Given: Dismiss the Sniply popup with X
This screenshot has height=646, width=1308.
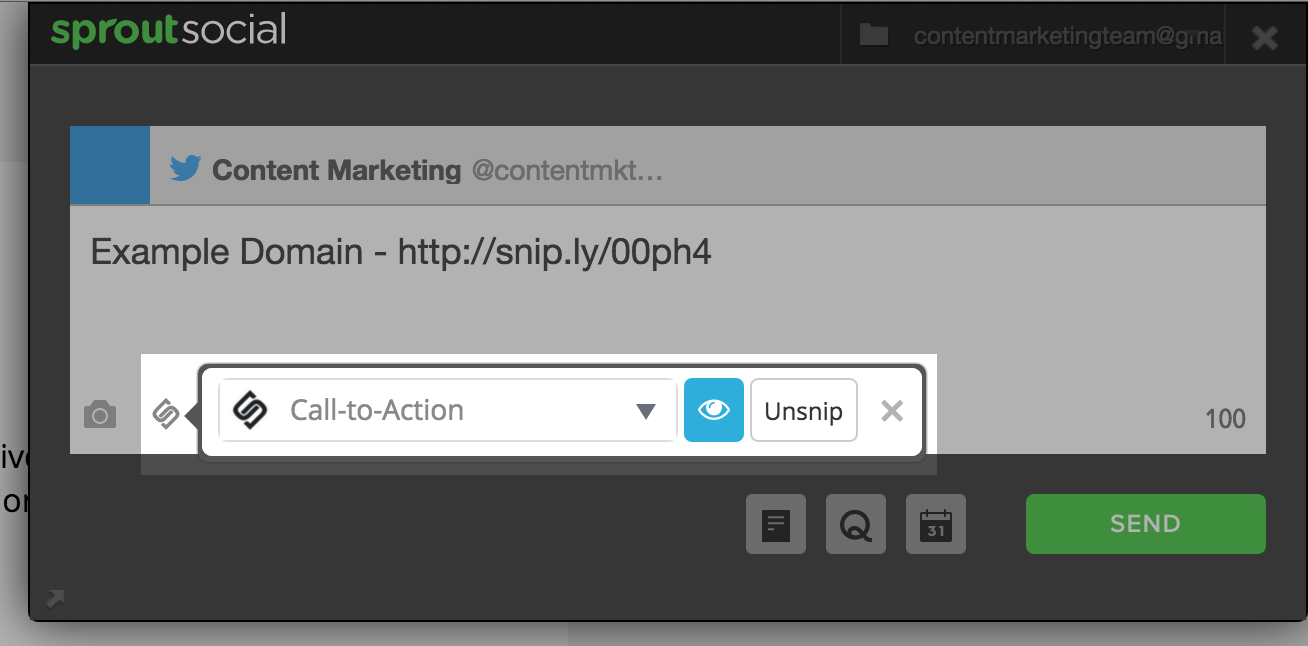Looking at the screenshot, I should [892, 410].
